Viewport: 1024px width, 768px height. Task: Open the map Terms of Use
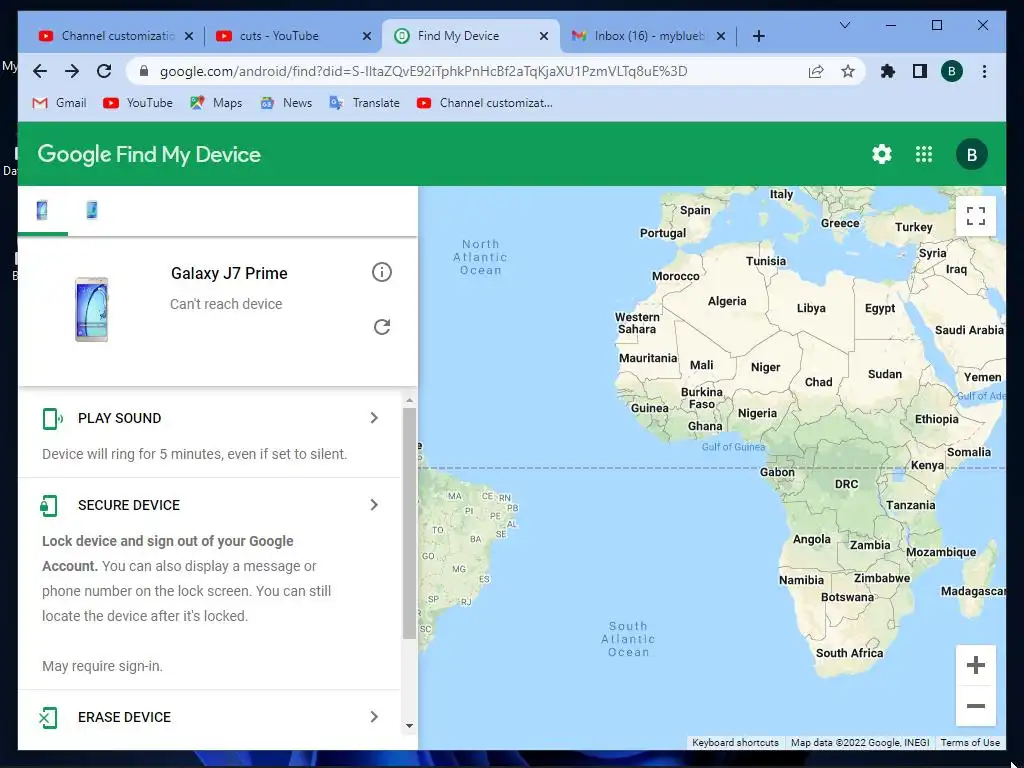[970, 743]
